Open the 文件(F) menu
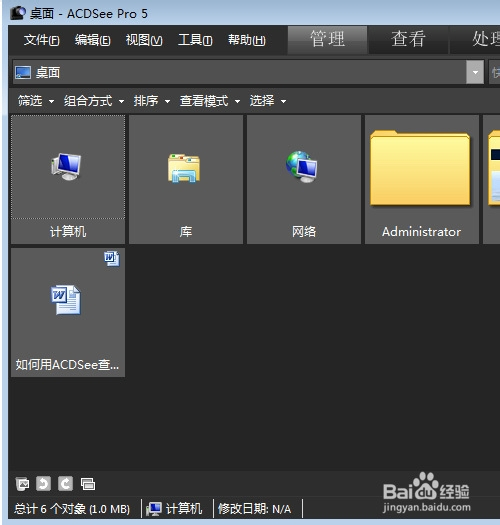500x525 pixels. point(42,41)
